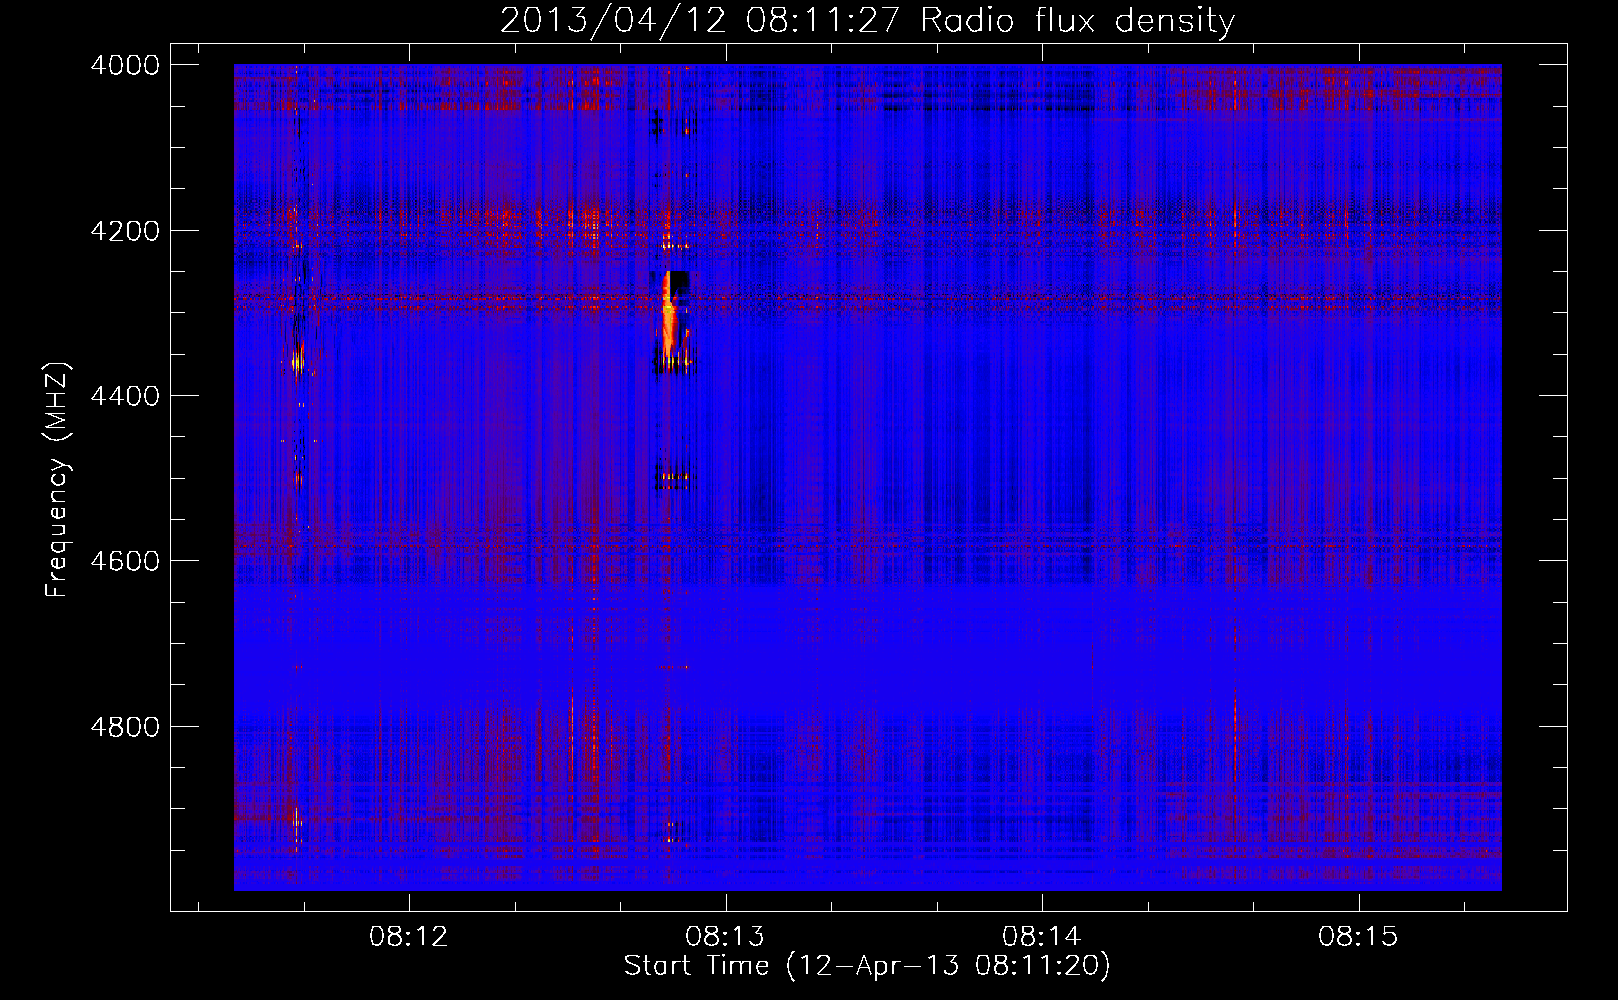Click the 'Start Time (12-Apr-13 08:11:20)' axis title

click(x=867, y=966)
